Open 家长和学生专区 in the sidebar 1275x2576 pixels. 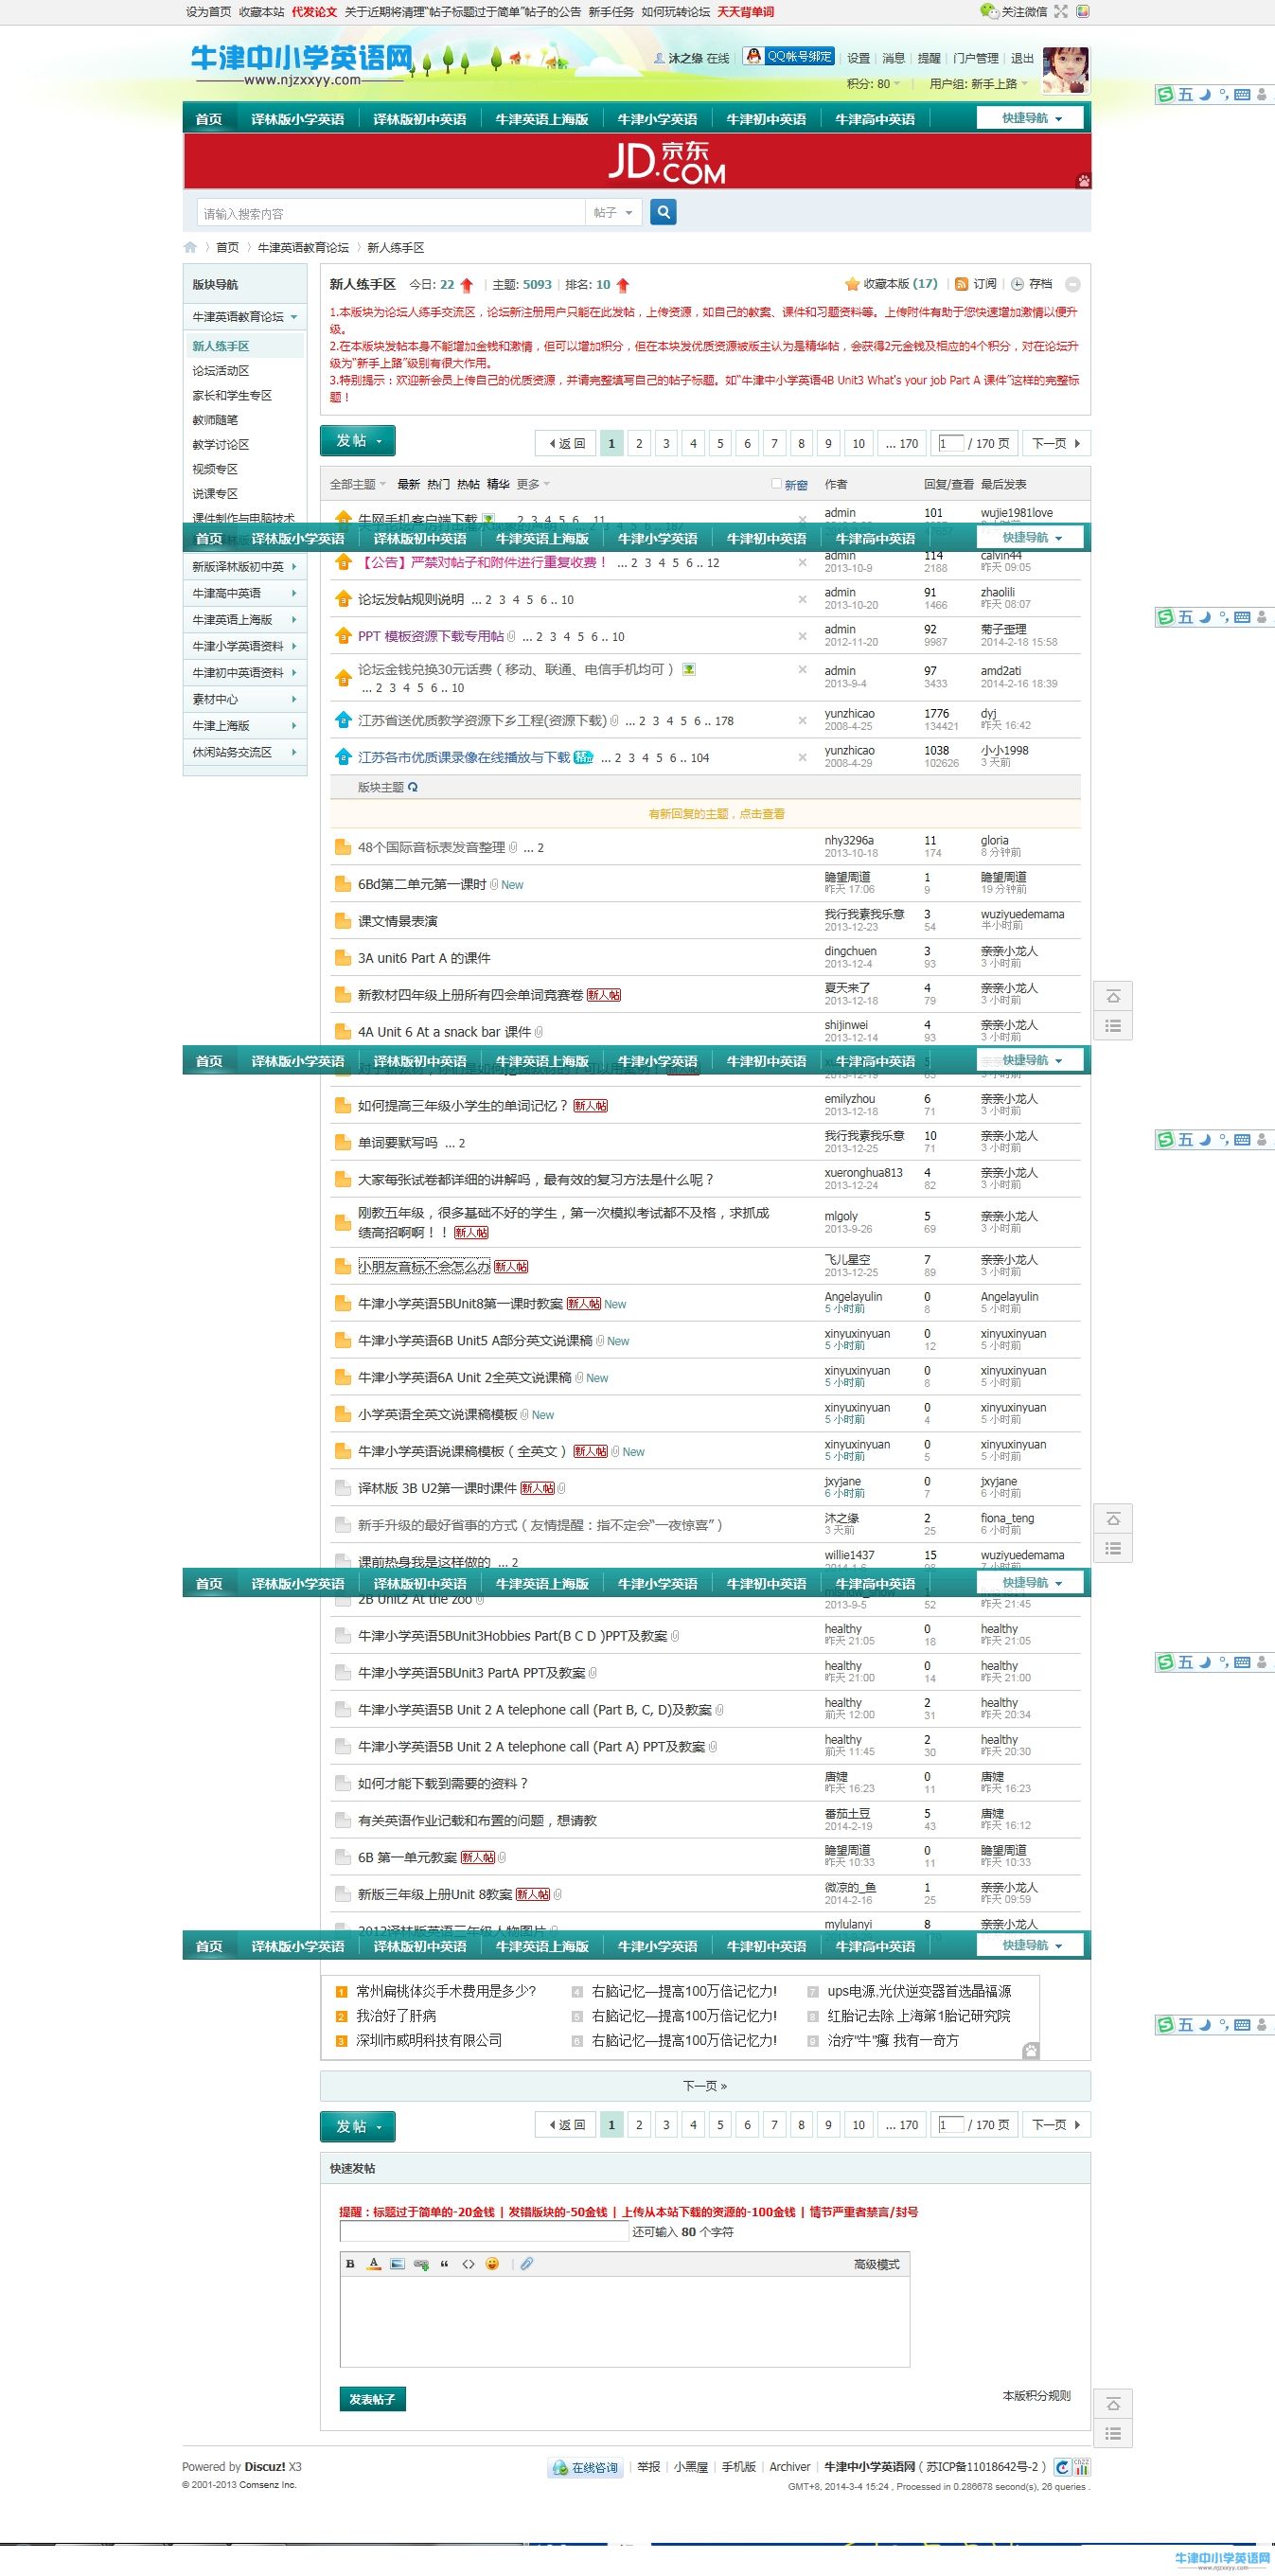(232, 396)
